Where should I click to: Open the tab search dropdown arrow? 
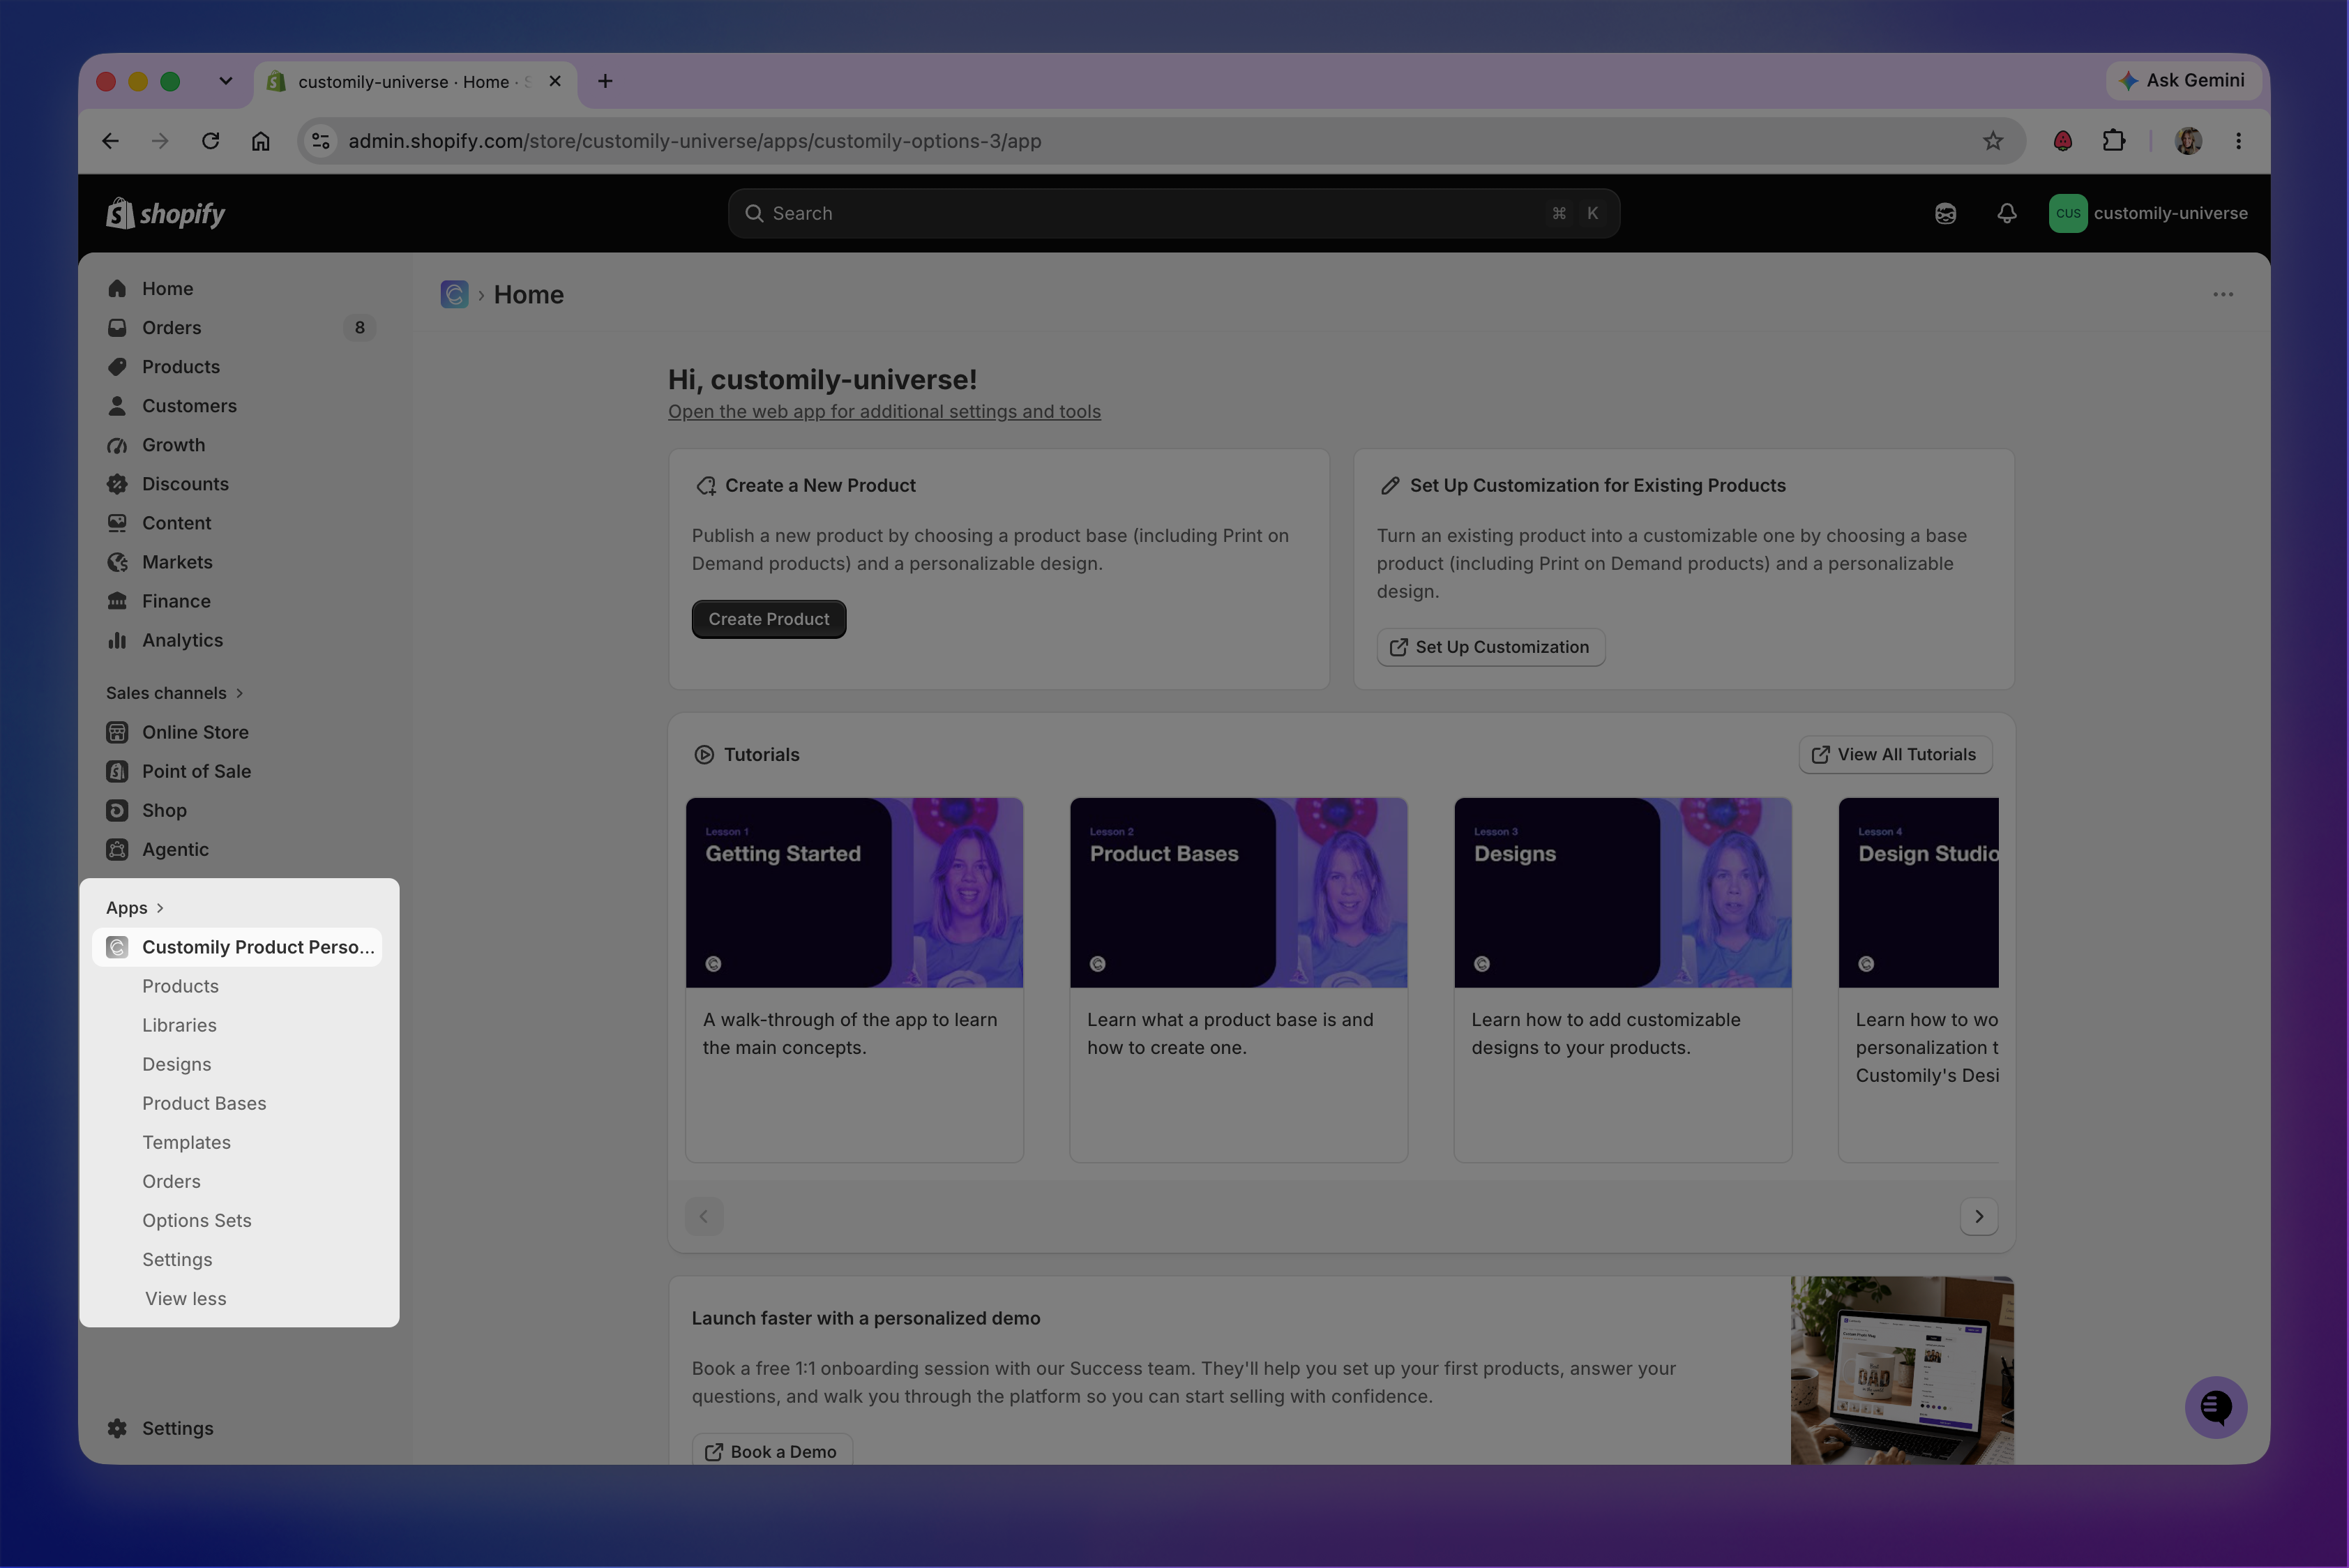(x=226, y=81)
